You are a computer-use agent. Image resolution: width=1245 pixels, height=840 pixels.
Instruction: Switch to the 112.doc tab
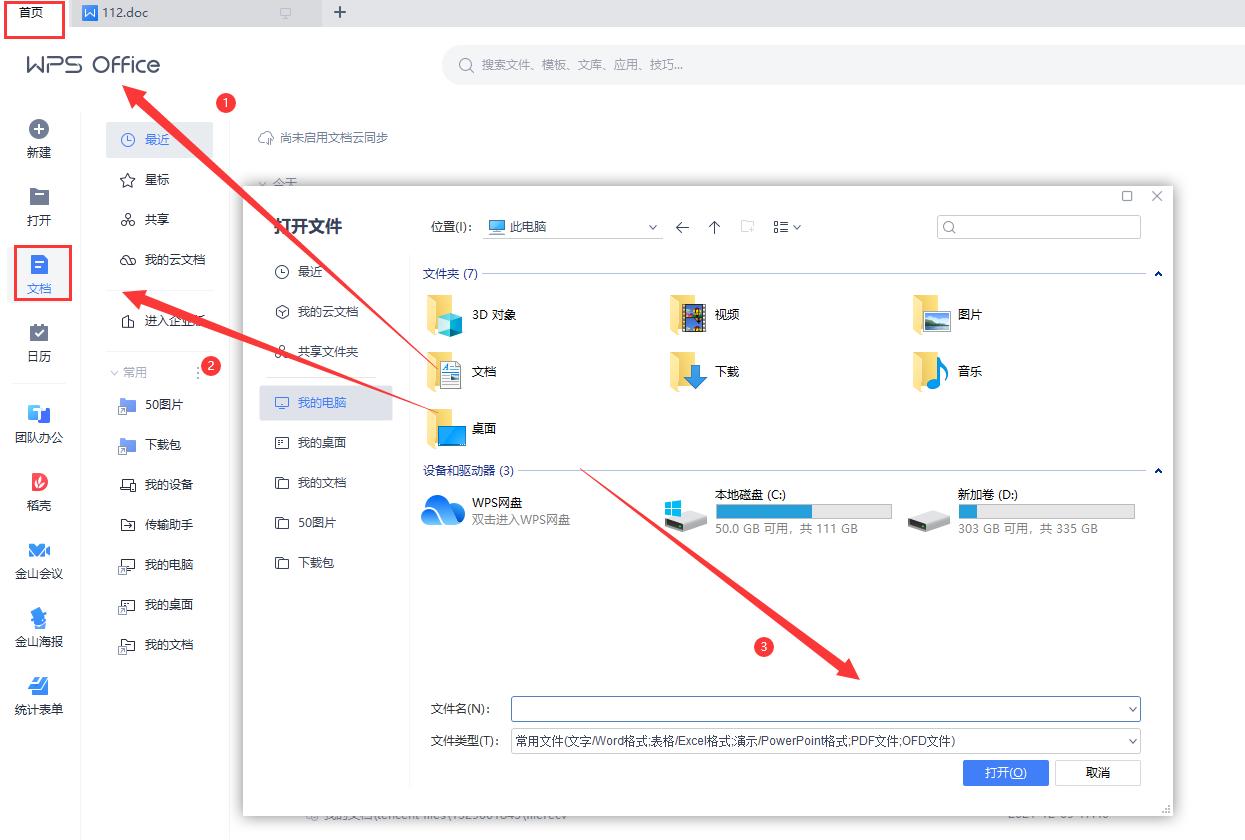[x=198, y=13]
